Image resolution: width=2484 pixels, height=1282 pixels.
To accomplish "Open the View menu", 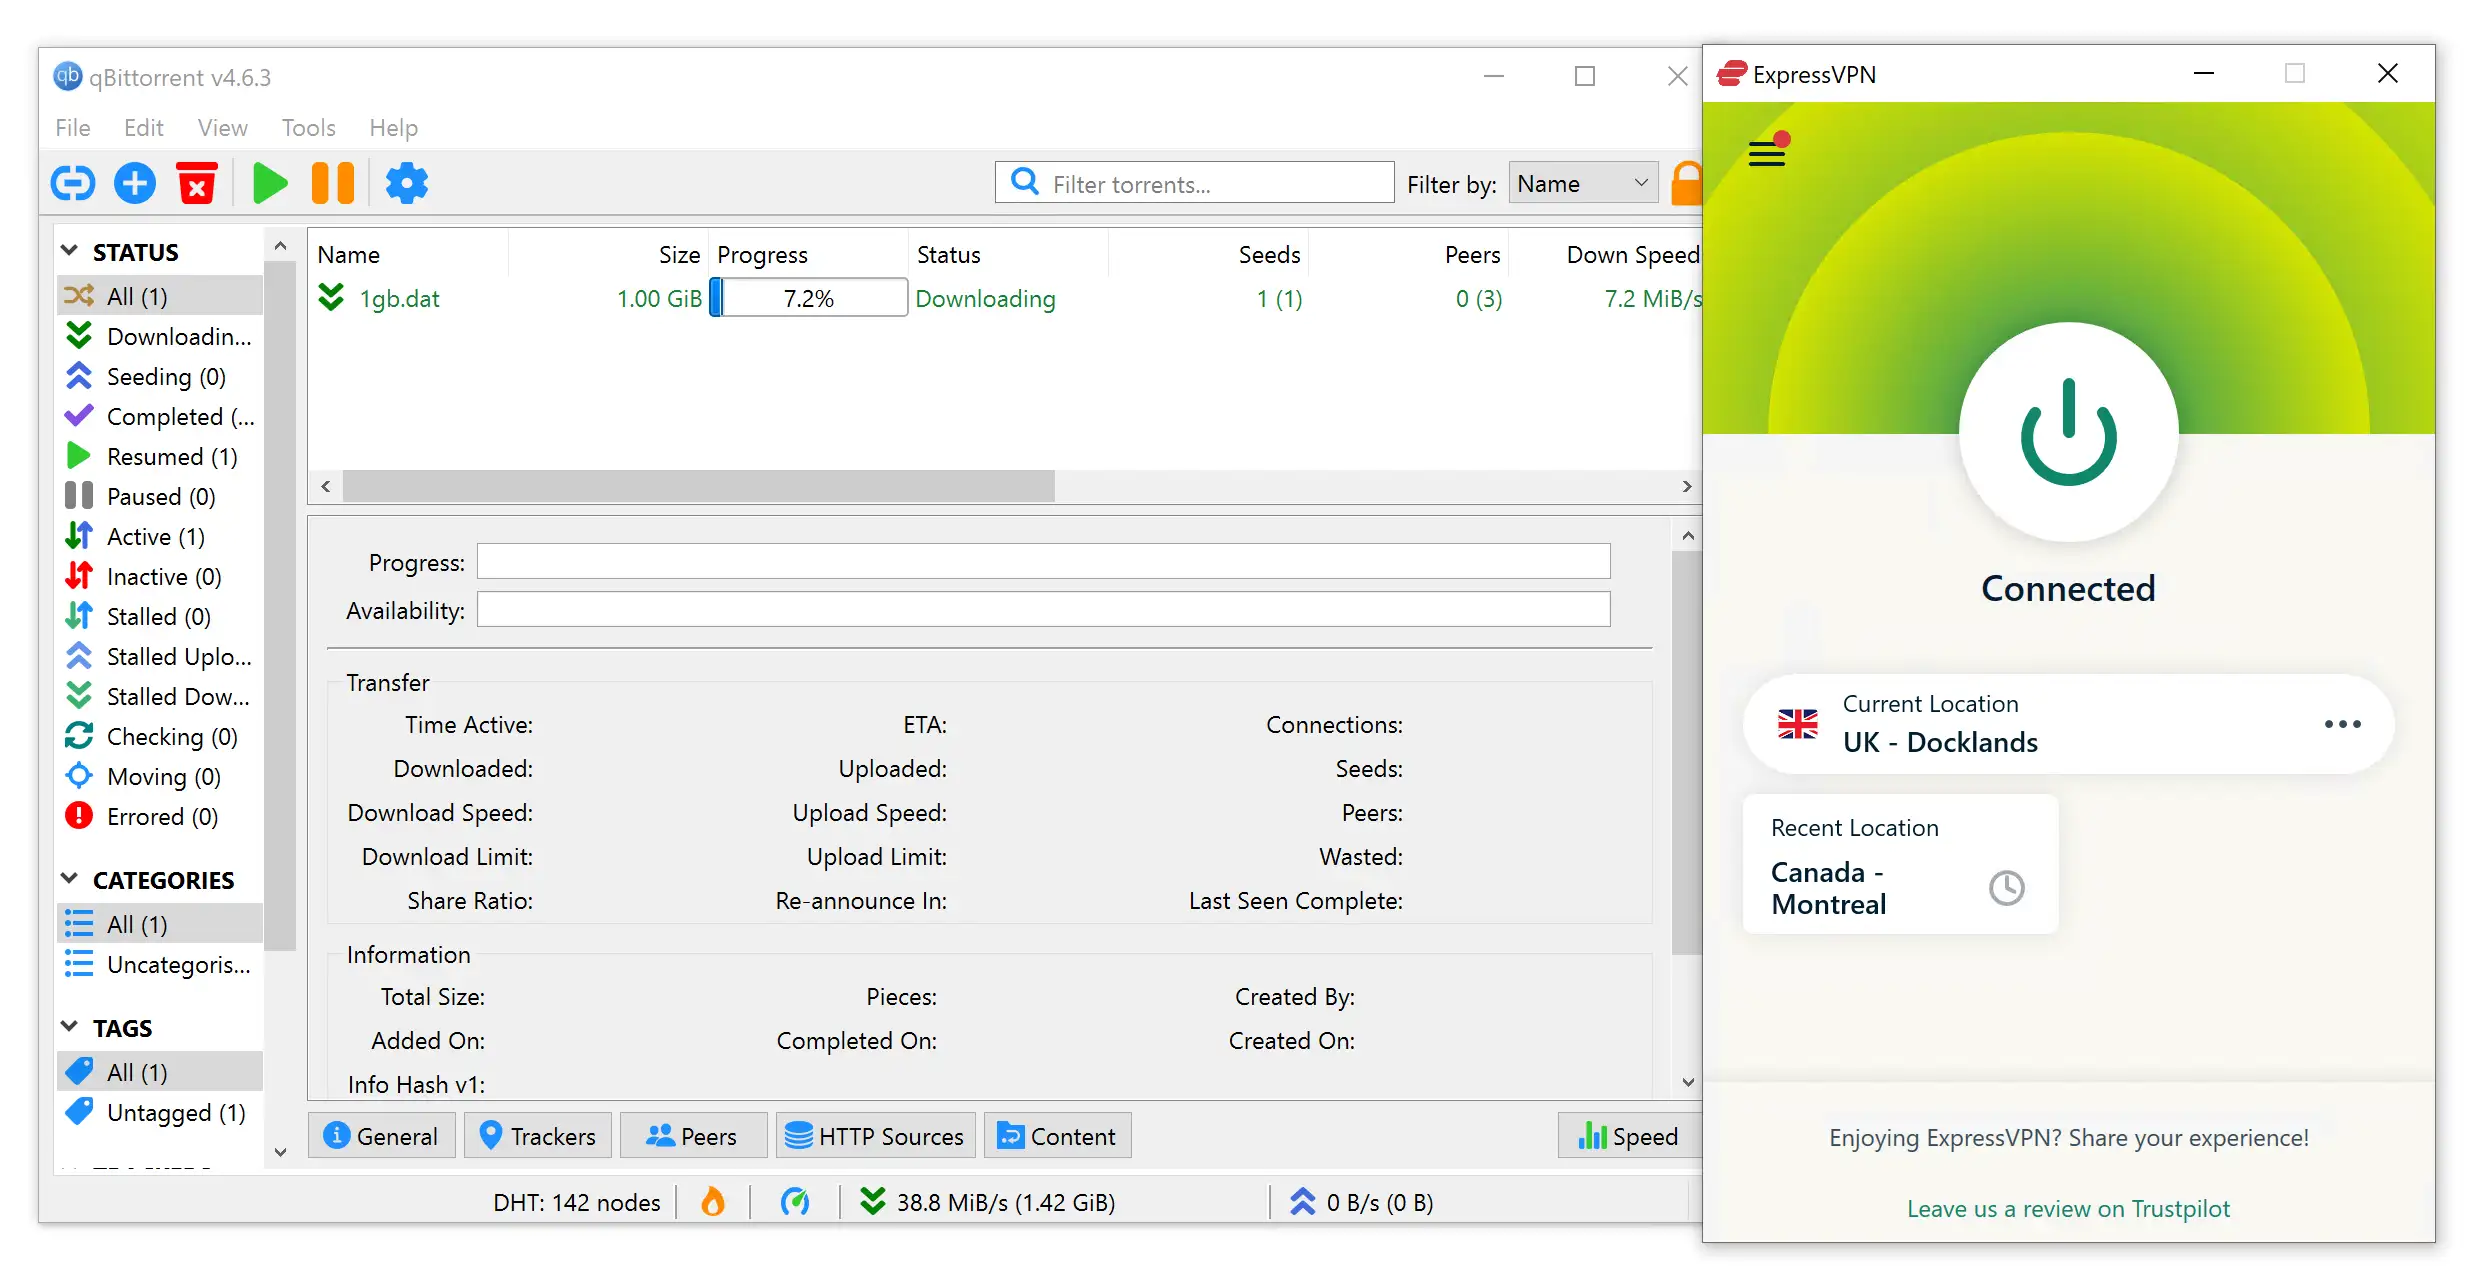I will (x=222, y=127).
